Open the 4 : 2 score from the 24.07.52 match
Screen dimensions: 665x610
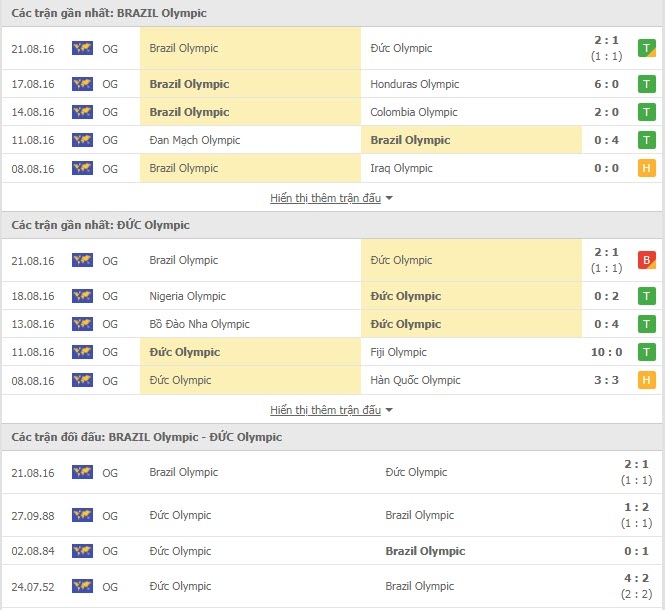click(x=636, y=578)
